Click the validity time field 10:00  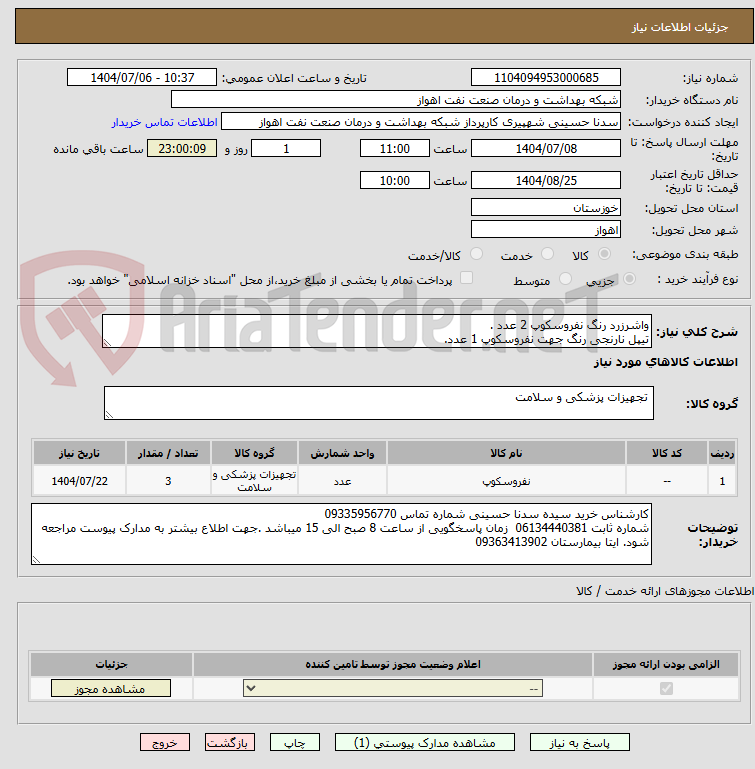click(x=395, y=180)
